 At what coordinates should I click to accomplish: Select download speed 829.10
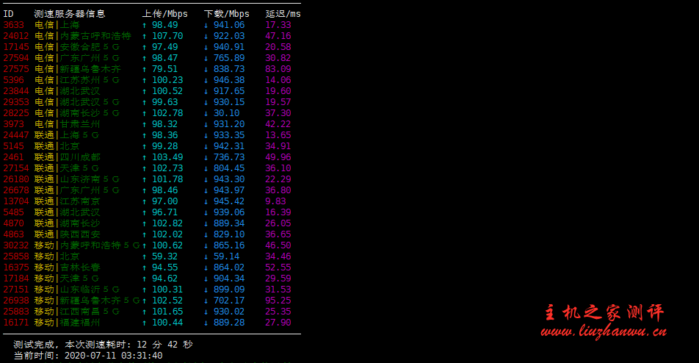tap(229, 234)
